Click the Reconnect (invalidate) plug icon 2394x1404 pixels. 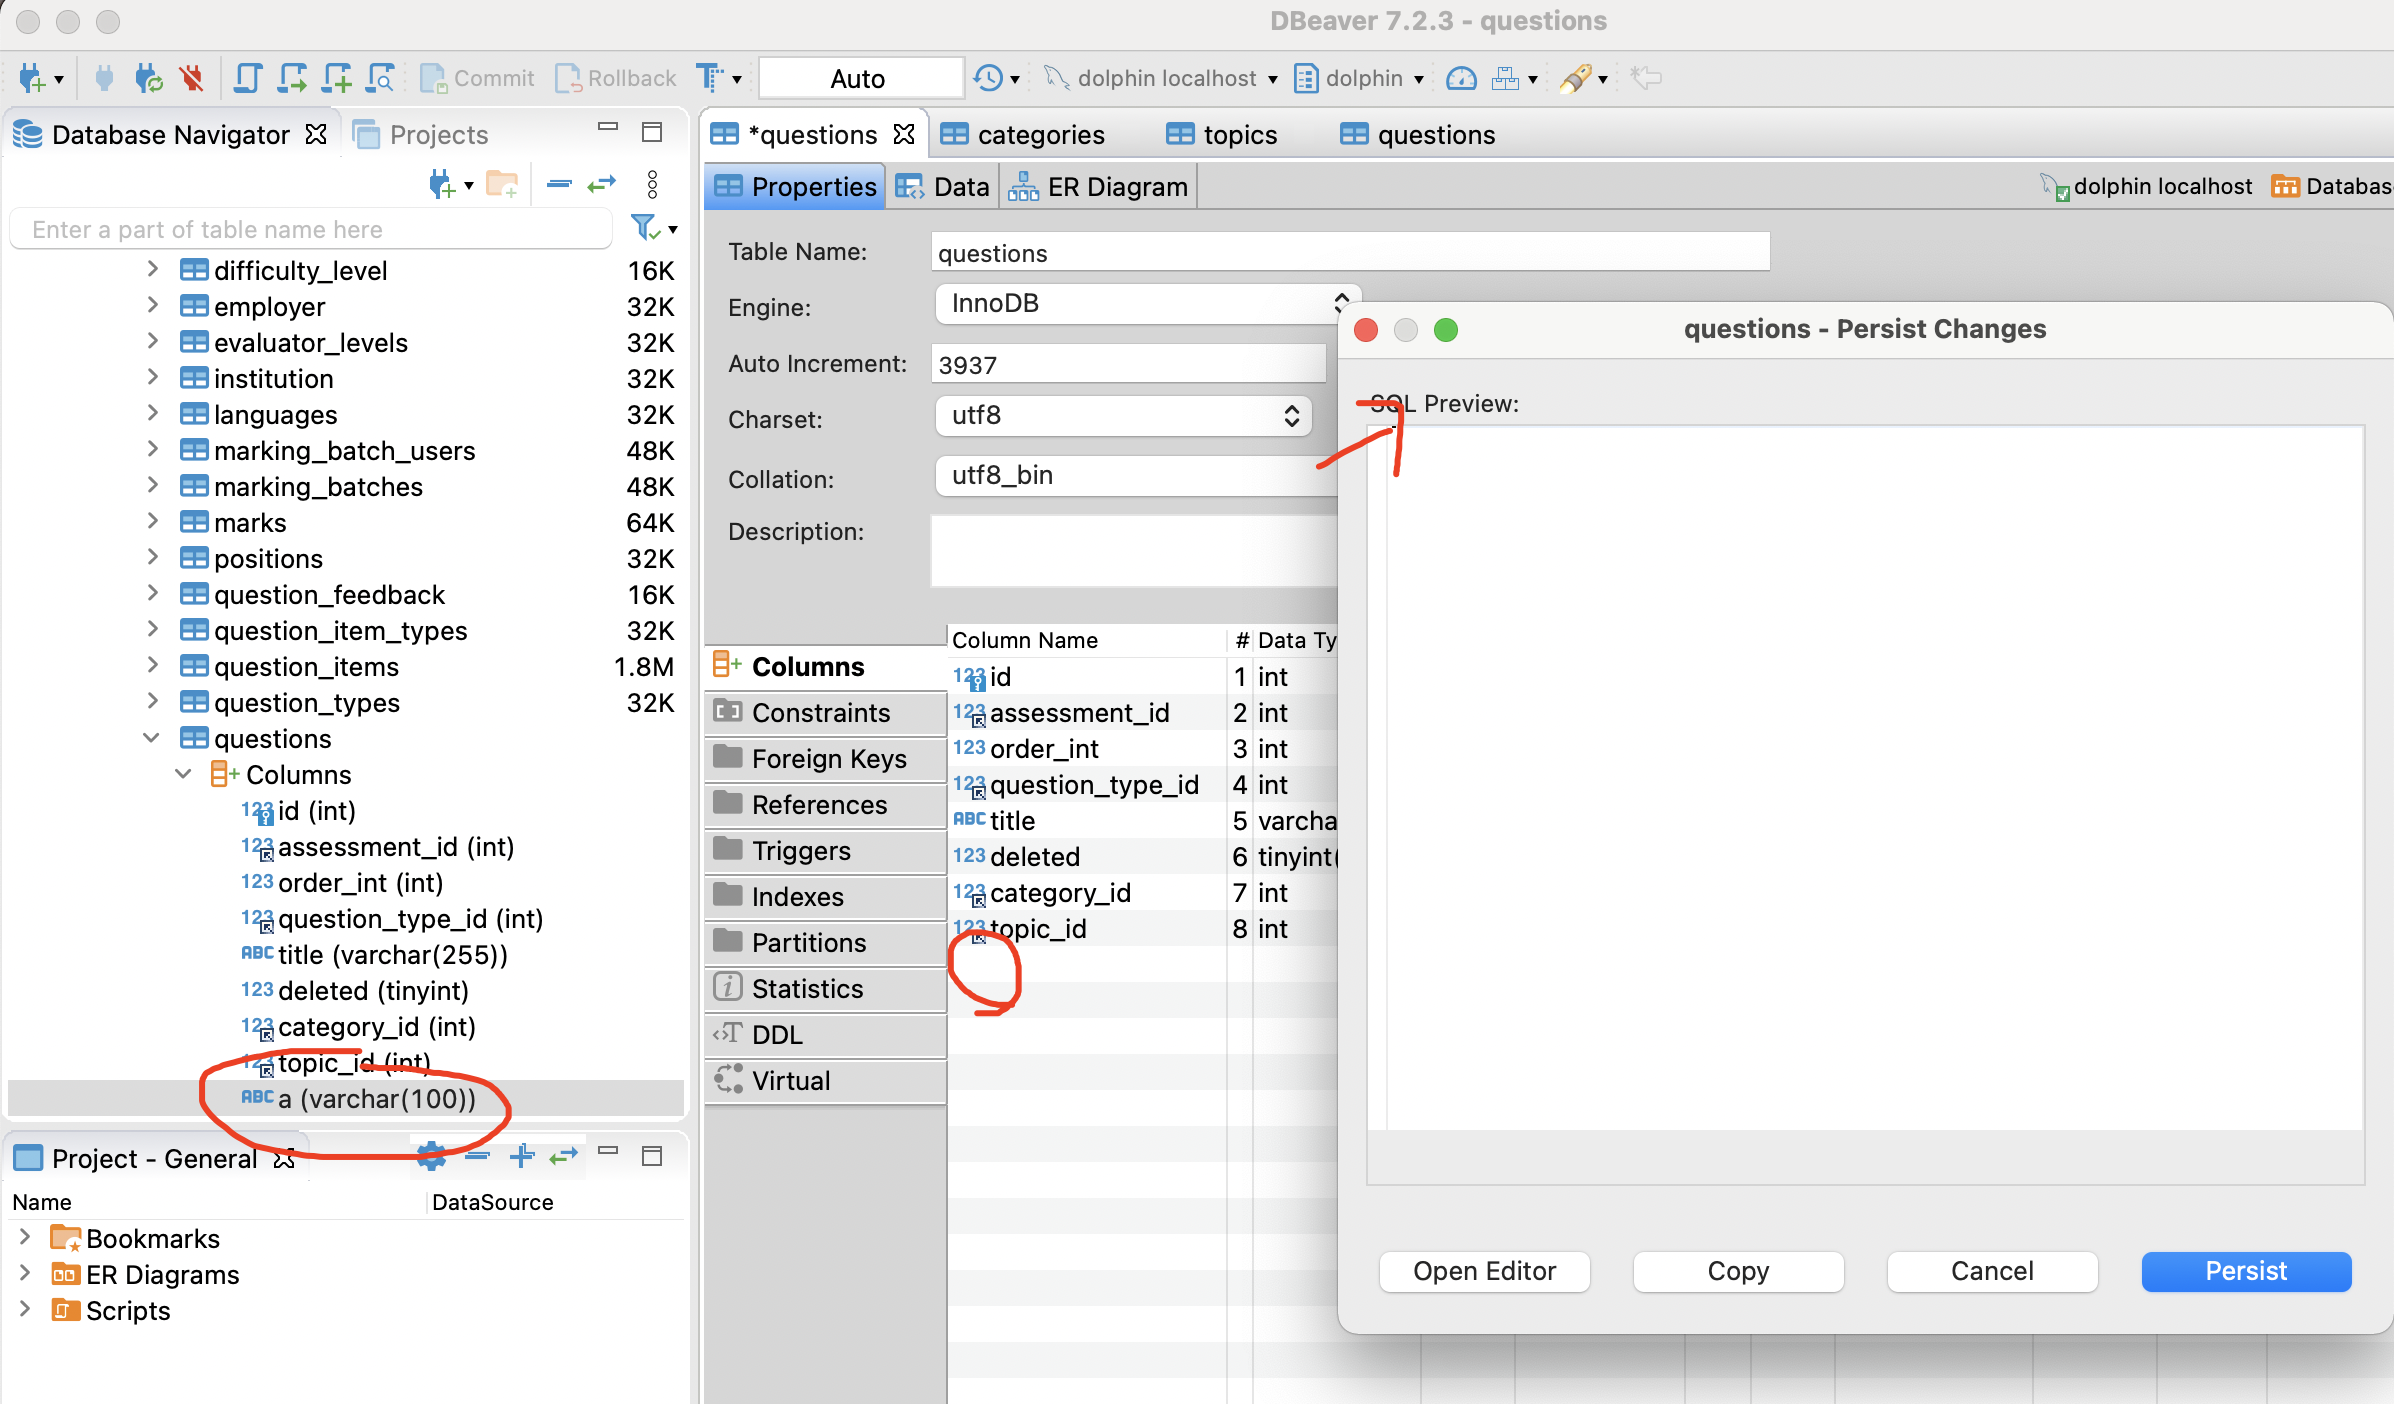coord(149,78)
